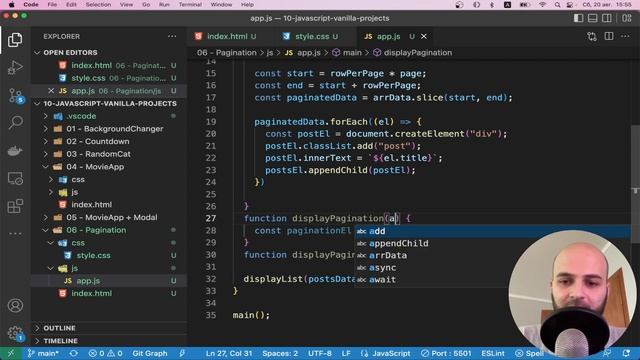Customize the editor layout
This screenshot has width=640, height=360.
click(x=627, y=18)
